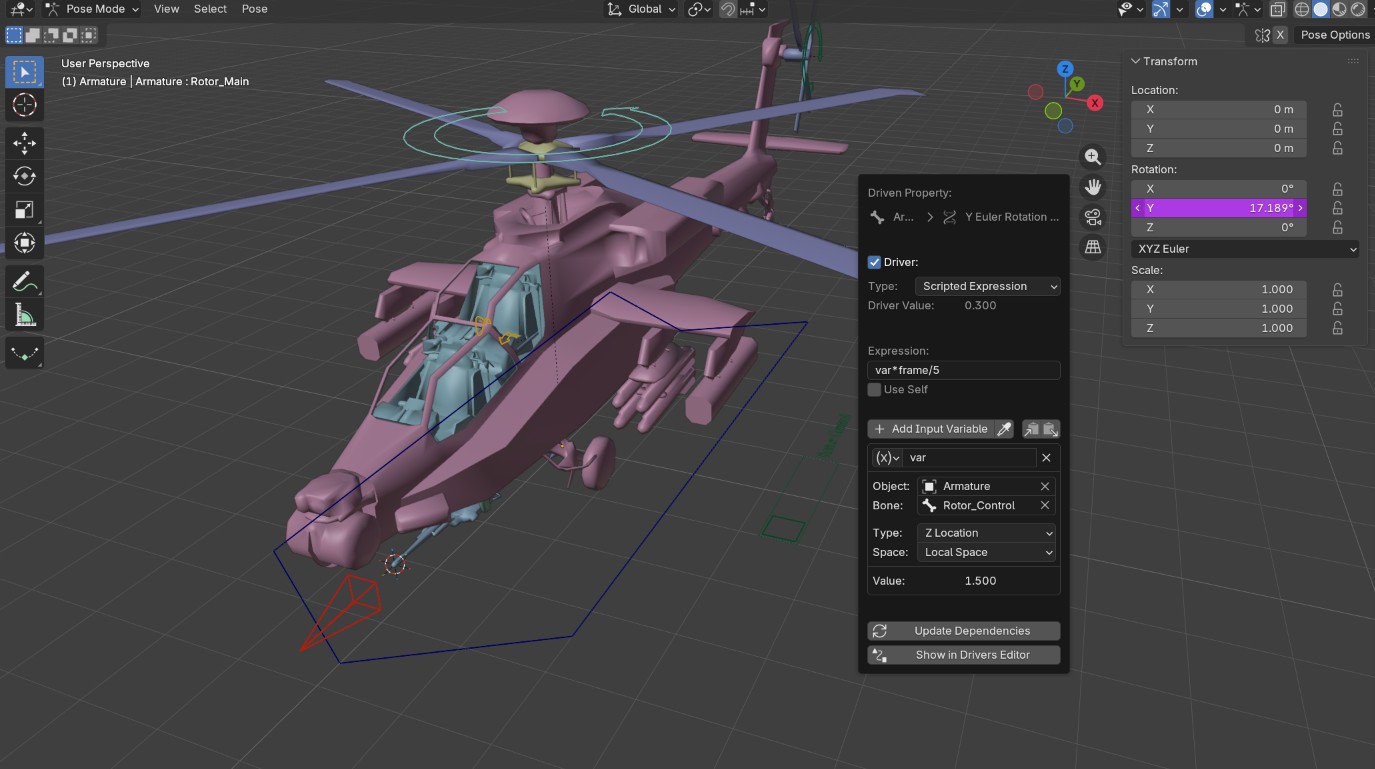Image resolution: width=1375 pixels, height=769 pixels.
Task: Click Show in Drivers Editor
Action: click(x=964, y=655)
